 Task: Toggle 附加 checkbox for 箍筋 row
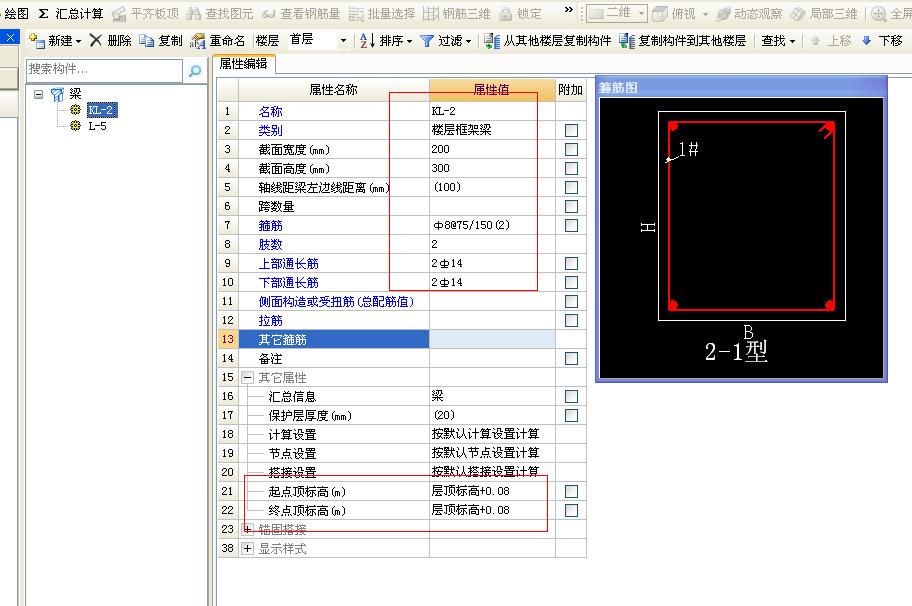coord(571,226)
